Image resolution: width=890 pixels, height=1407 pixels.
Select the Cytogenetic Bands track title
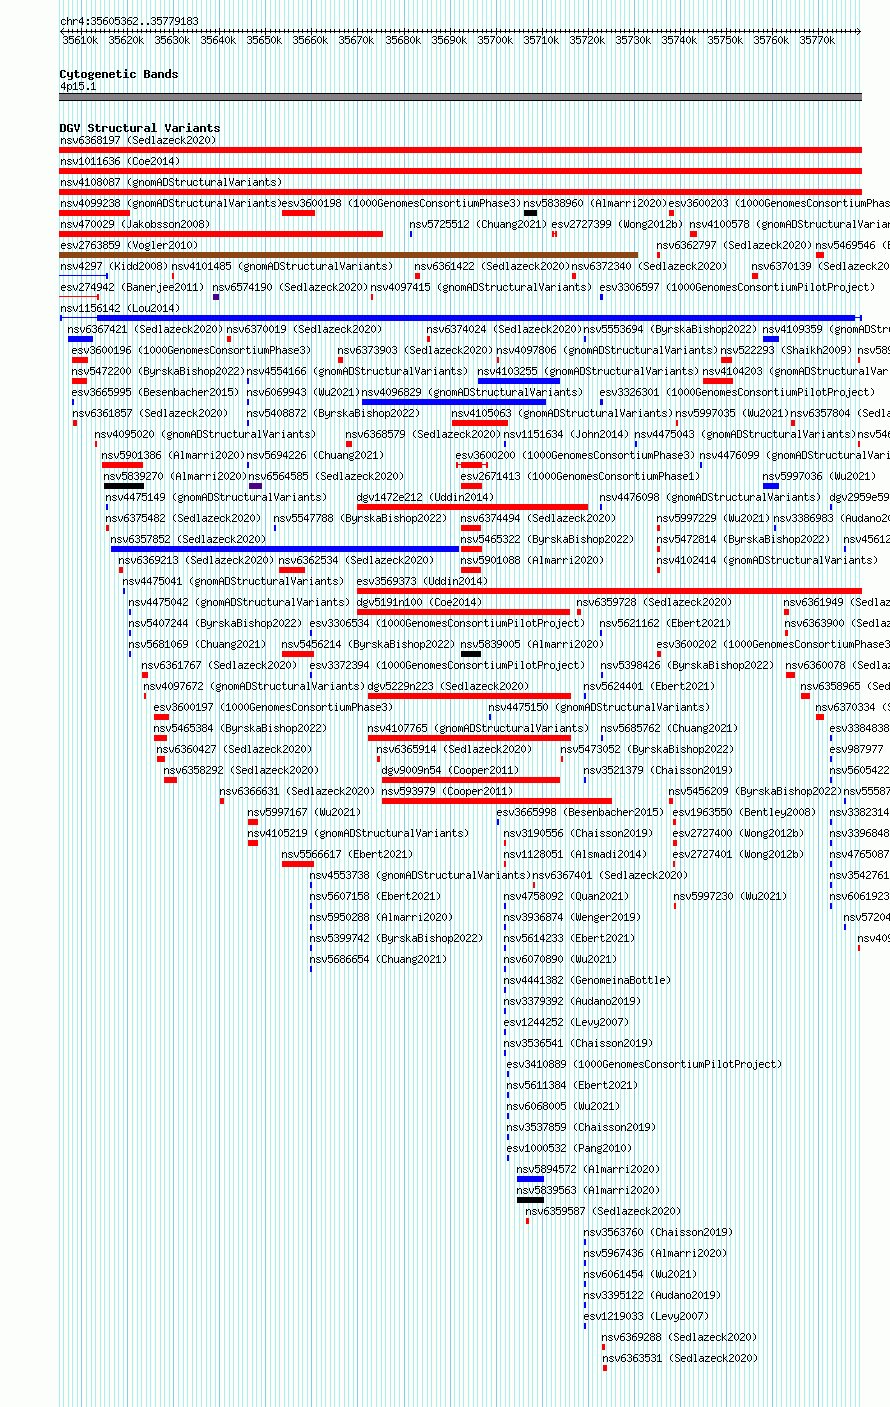[119, 74]
